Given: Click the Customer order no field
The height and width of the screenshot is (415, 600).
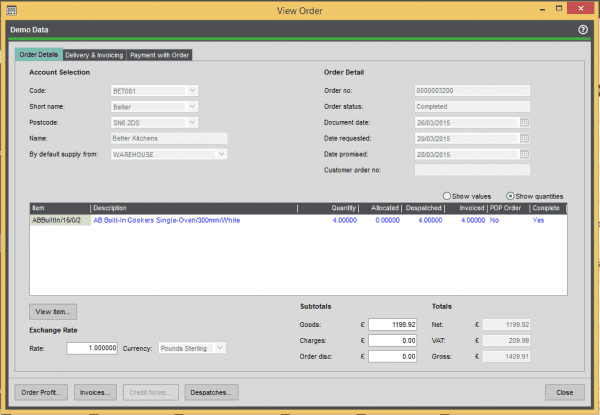Looking at the screenshot, I should 472,170.
